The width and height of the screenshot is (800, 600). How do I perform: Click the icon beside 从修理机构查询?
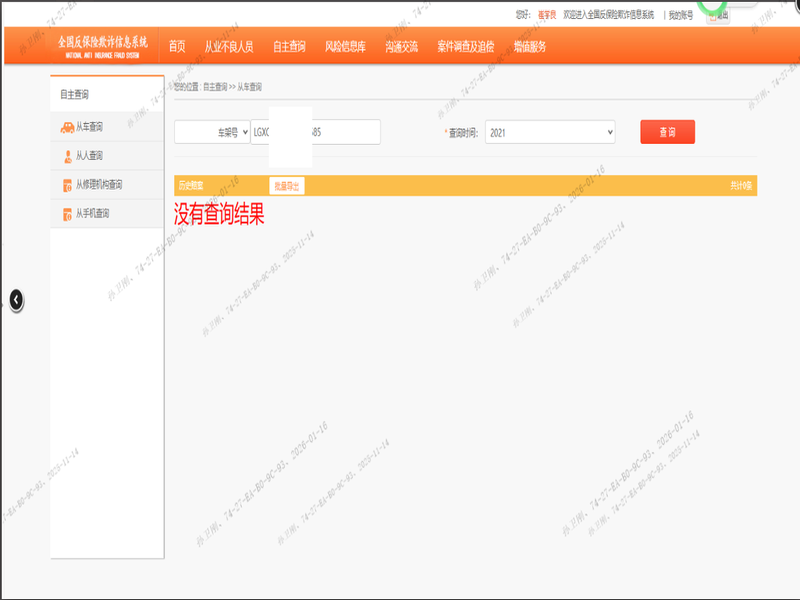tap(67, 185)
